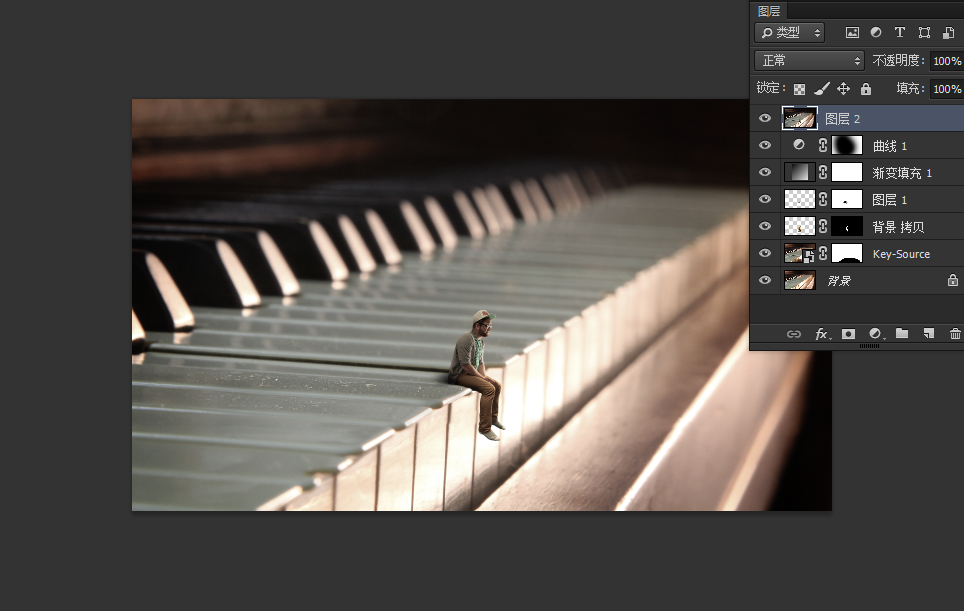
Task: Click lock position move icon
Action: point(843,89)
